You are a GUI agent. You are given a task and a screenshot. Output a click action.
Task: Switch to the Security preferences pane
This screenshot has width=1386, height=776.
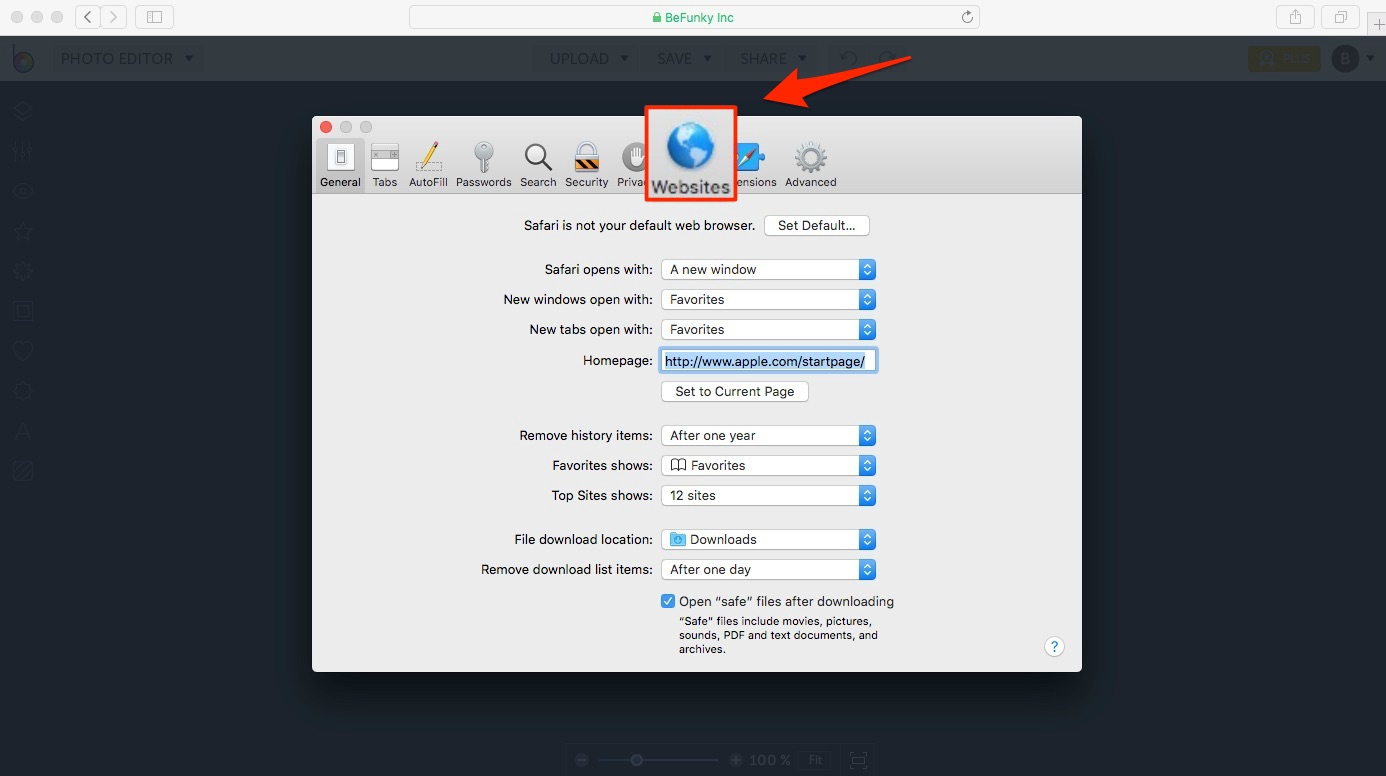tap(586, 165)
